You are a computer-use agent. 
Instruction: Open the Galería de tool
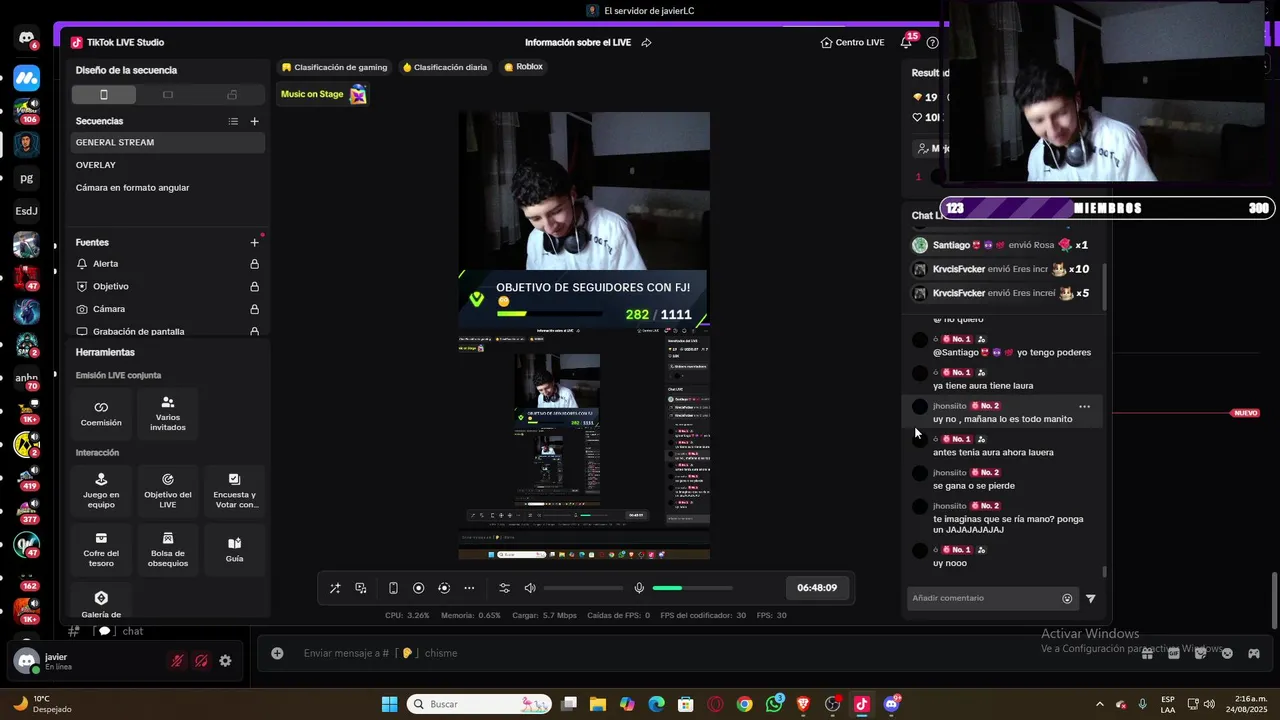click(101, 603)
